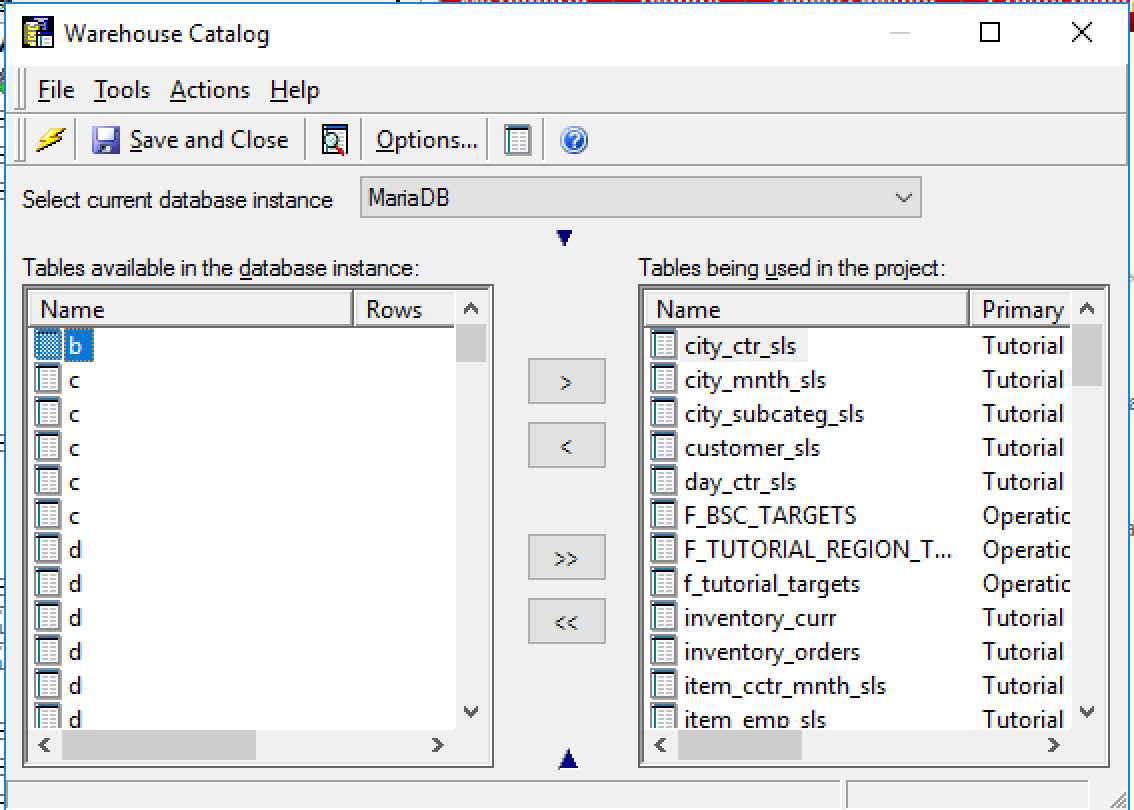Click the table icon next to table b
Viewport: 1134px width, 810px height.
tap(47, 345)
